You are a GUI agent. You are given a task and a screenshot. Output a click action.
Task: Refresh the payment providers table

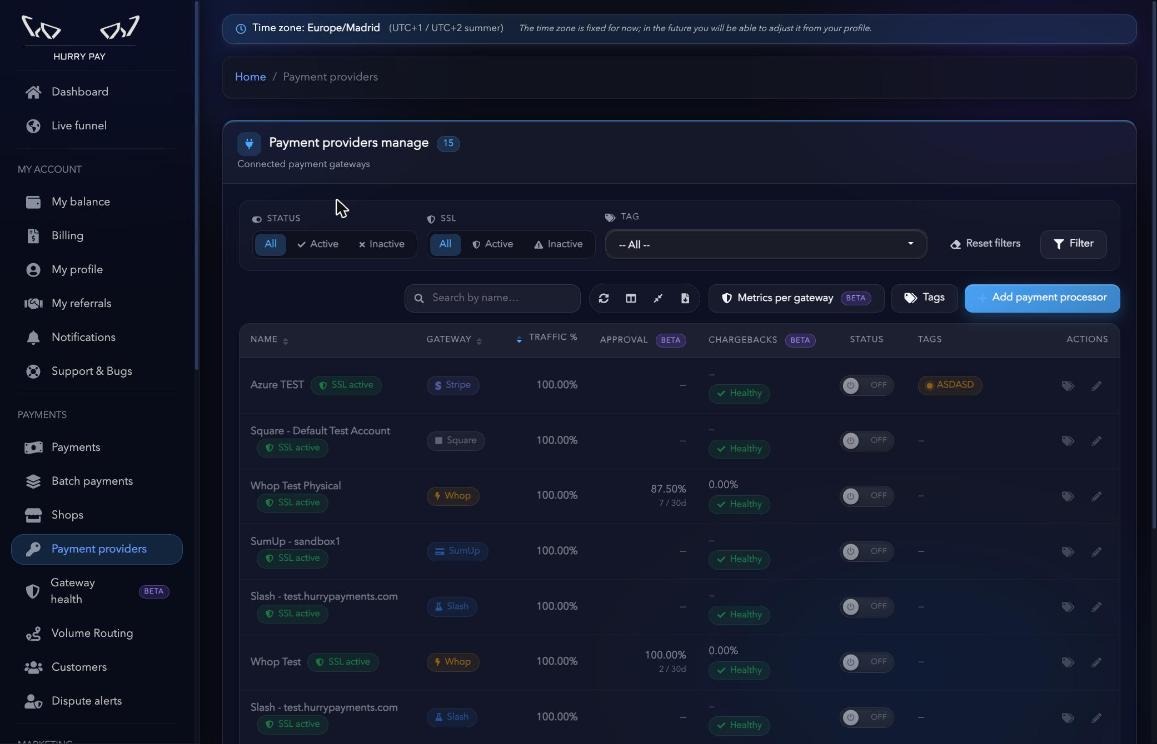pos(604,298)
